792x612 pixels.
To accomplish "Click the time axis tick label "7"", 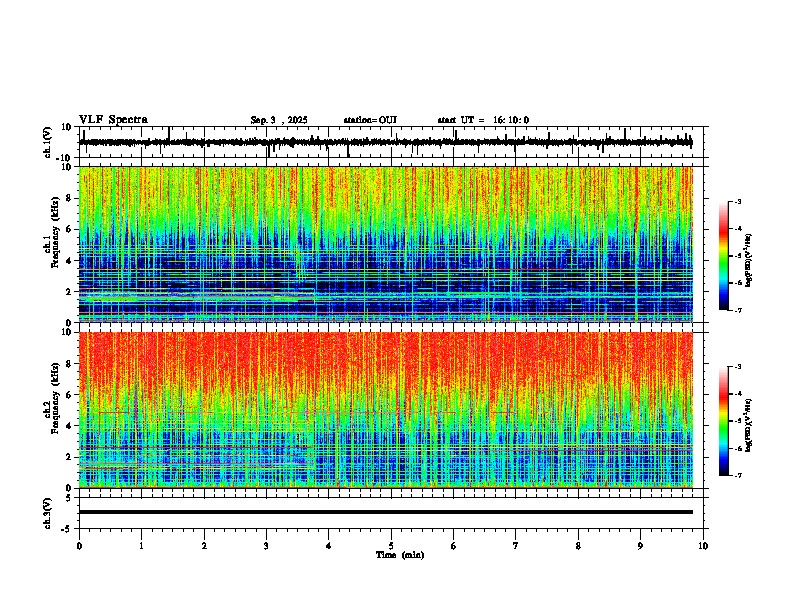I will point(516,546).
